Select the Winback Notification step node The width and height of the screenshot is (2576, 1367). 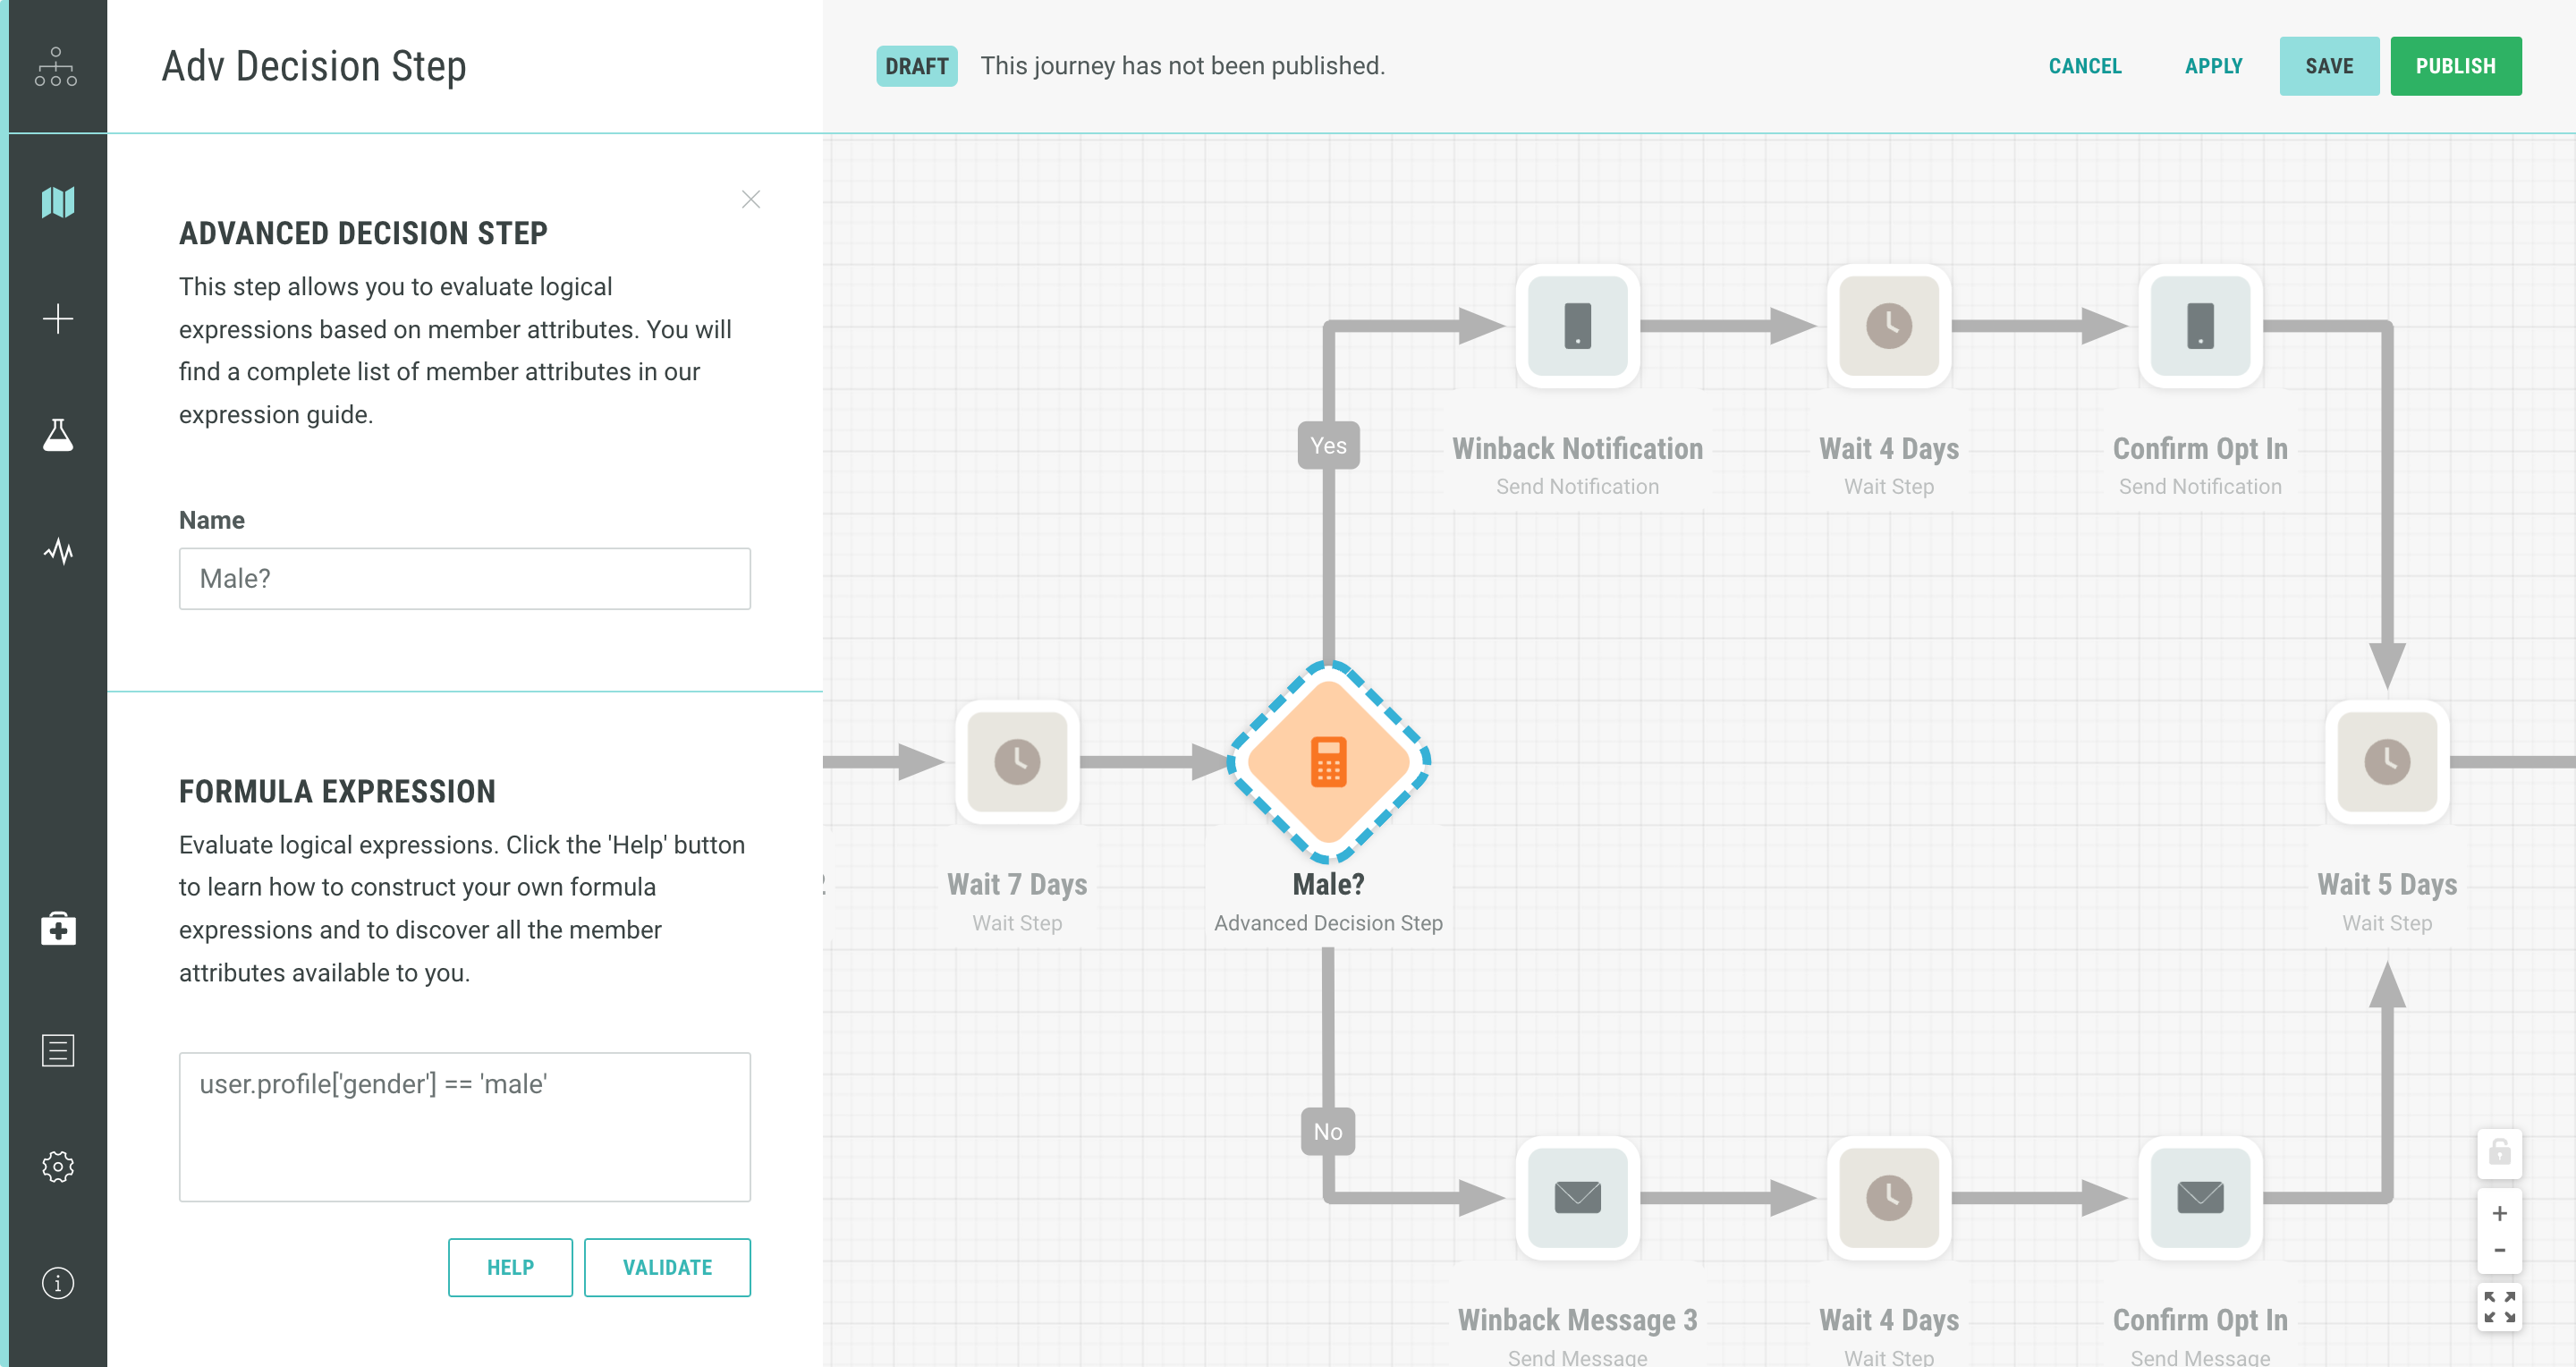coord(1577,326)
